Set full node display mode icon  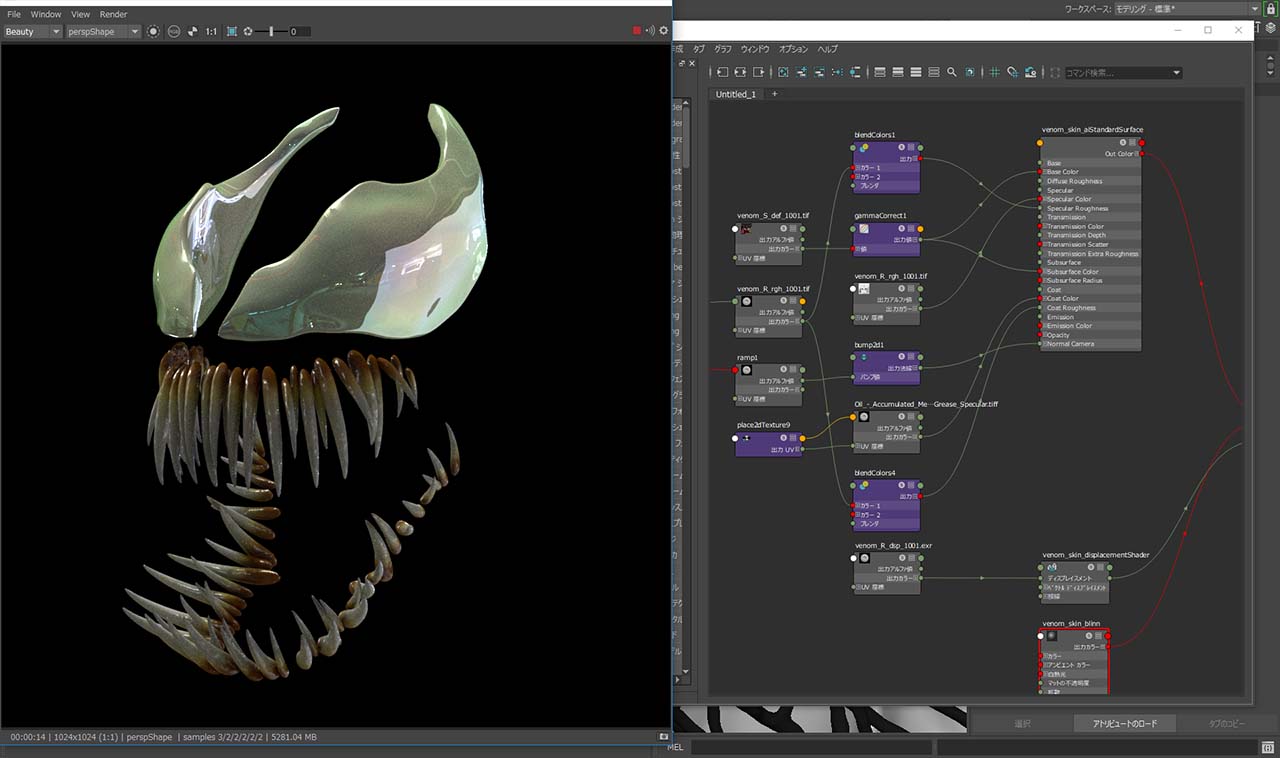tap(916, 72)
